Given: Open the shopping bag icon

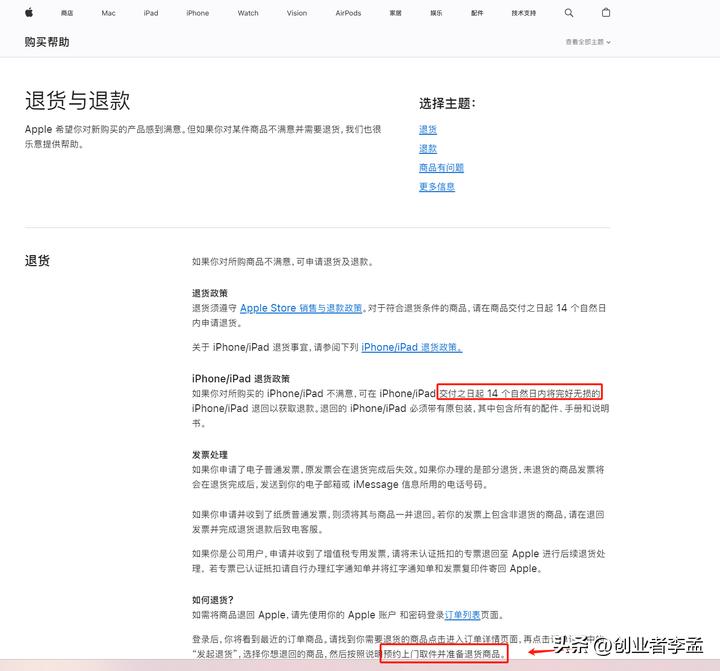Looking at the screenshot, I should click(606, 12).
